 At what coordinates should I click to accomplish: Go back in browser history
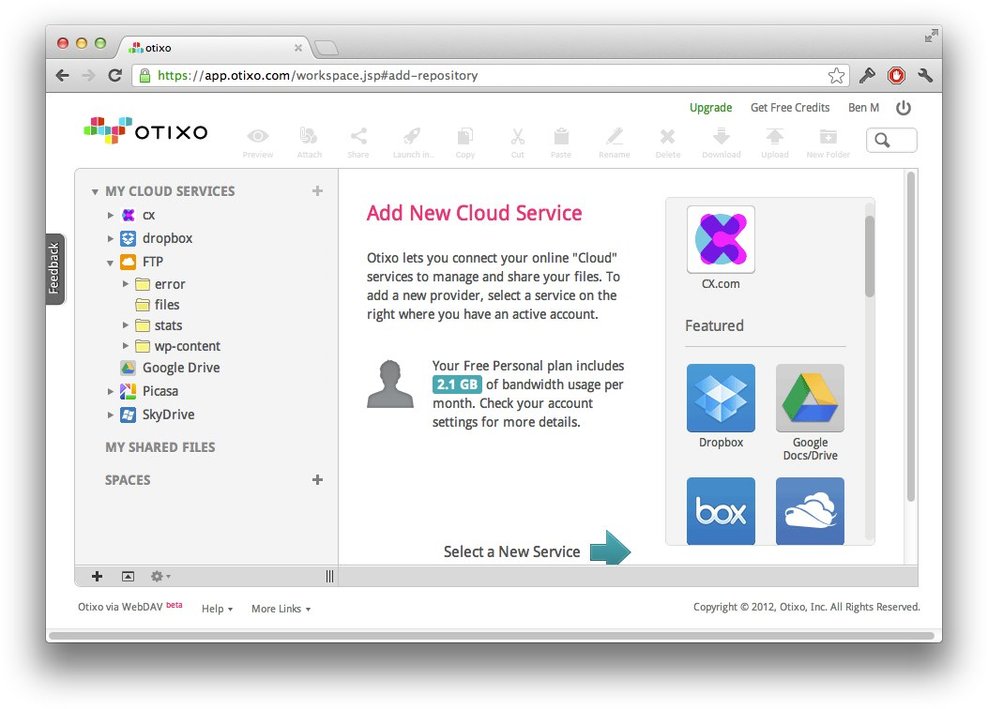tap(62, 76)
